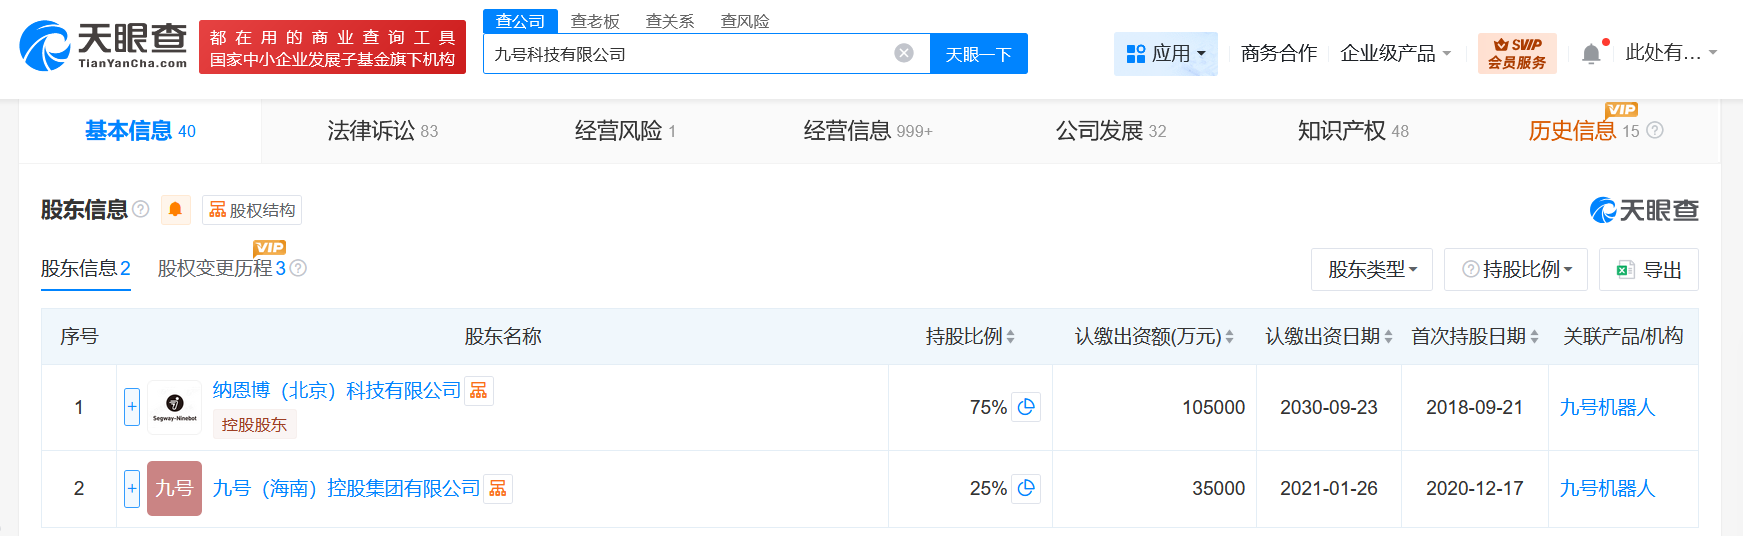This screenshot has height=536, width=1743.
Task: Open equity structure icon beside 九号(海南)
Action: click(498, 488)
